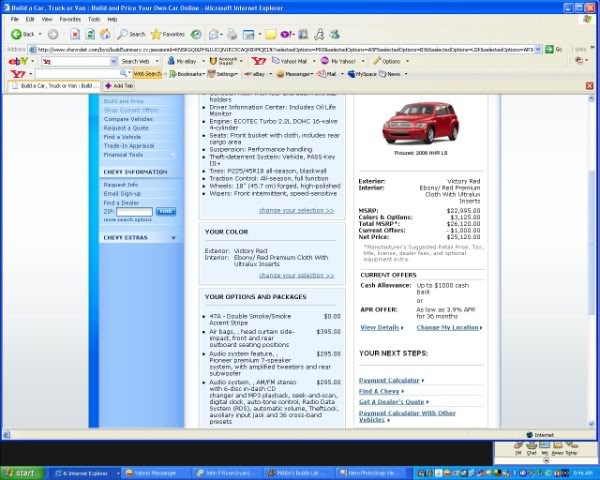This screenshot has height=480, width=600.
Task: Go to Home page icon
Action: 105,34
